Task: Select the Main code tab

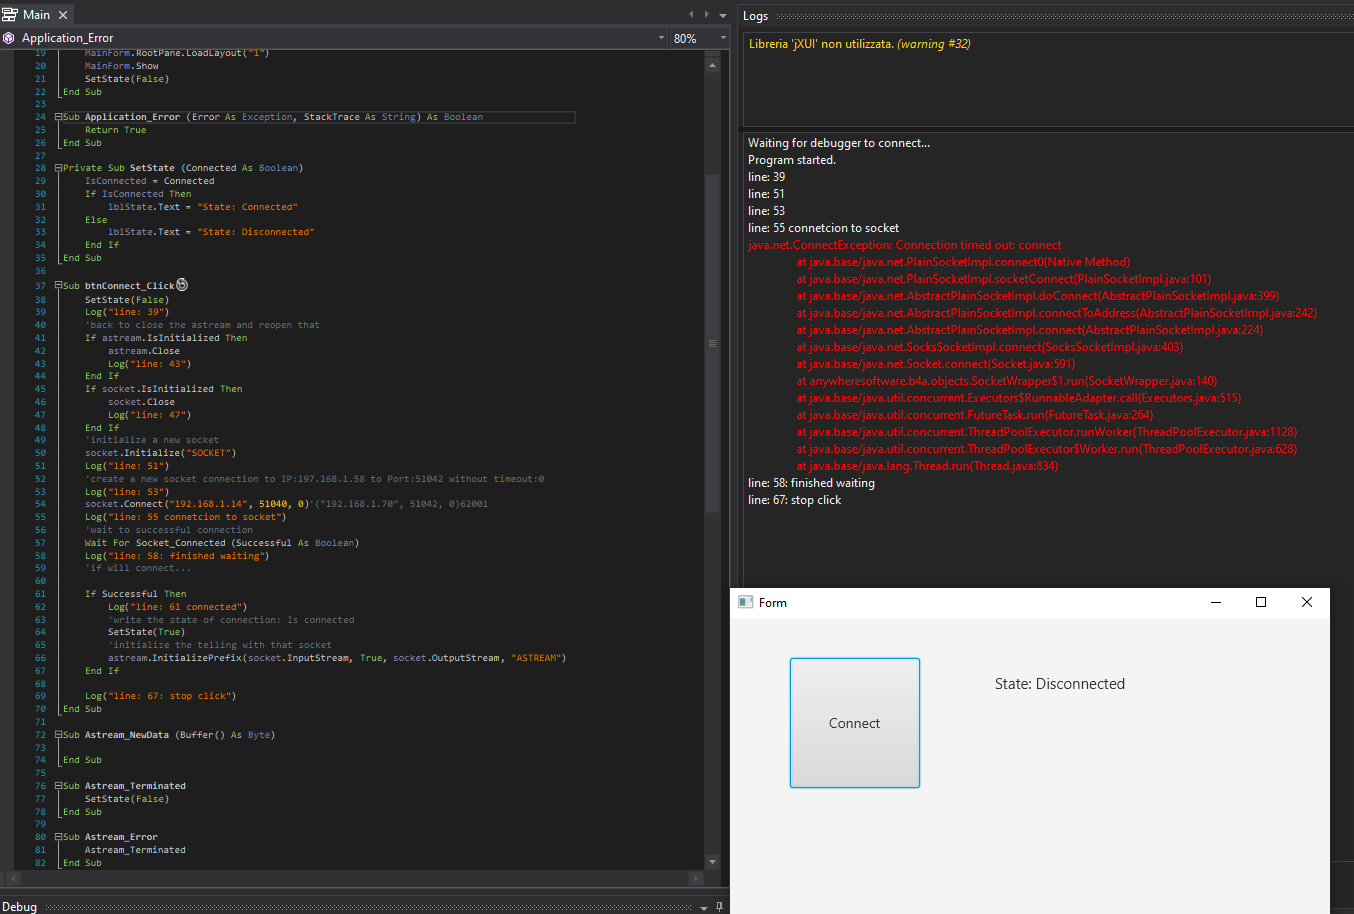Action: point(36,15)
